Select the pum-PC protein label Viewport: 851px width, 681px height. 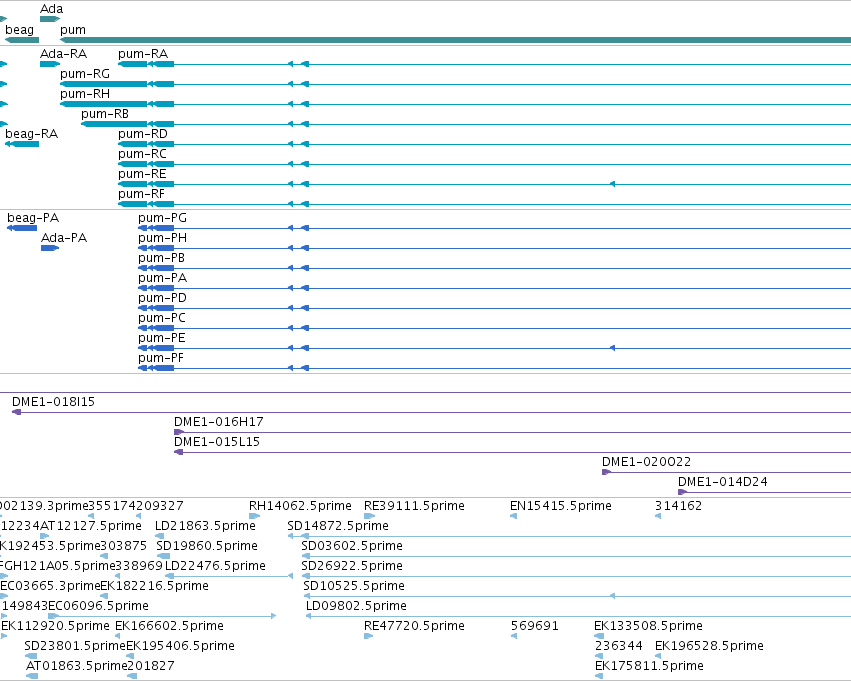[162, 319]
